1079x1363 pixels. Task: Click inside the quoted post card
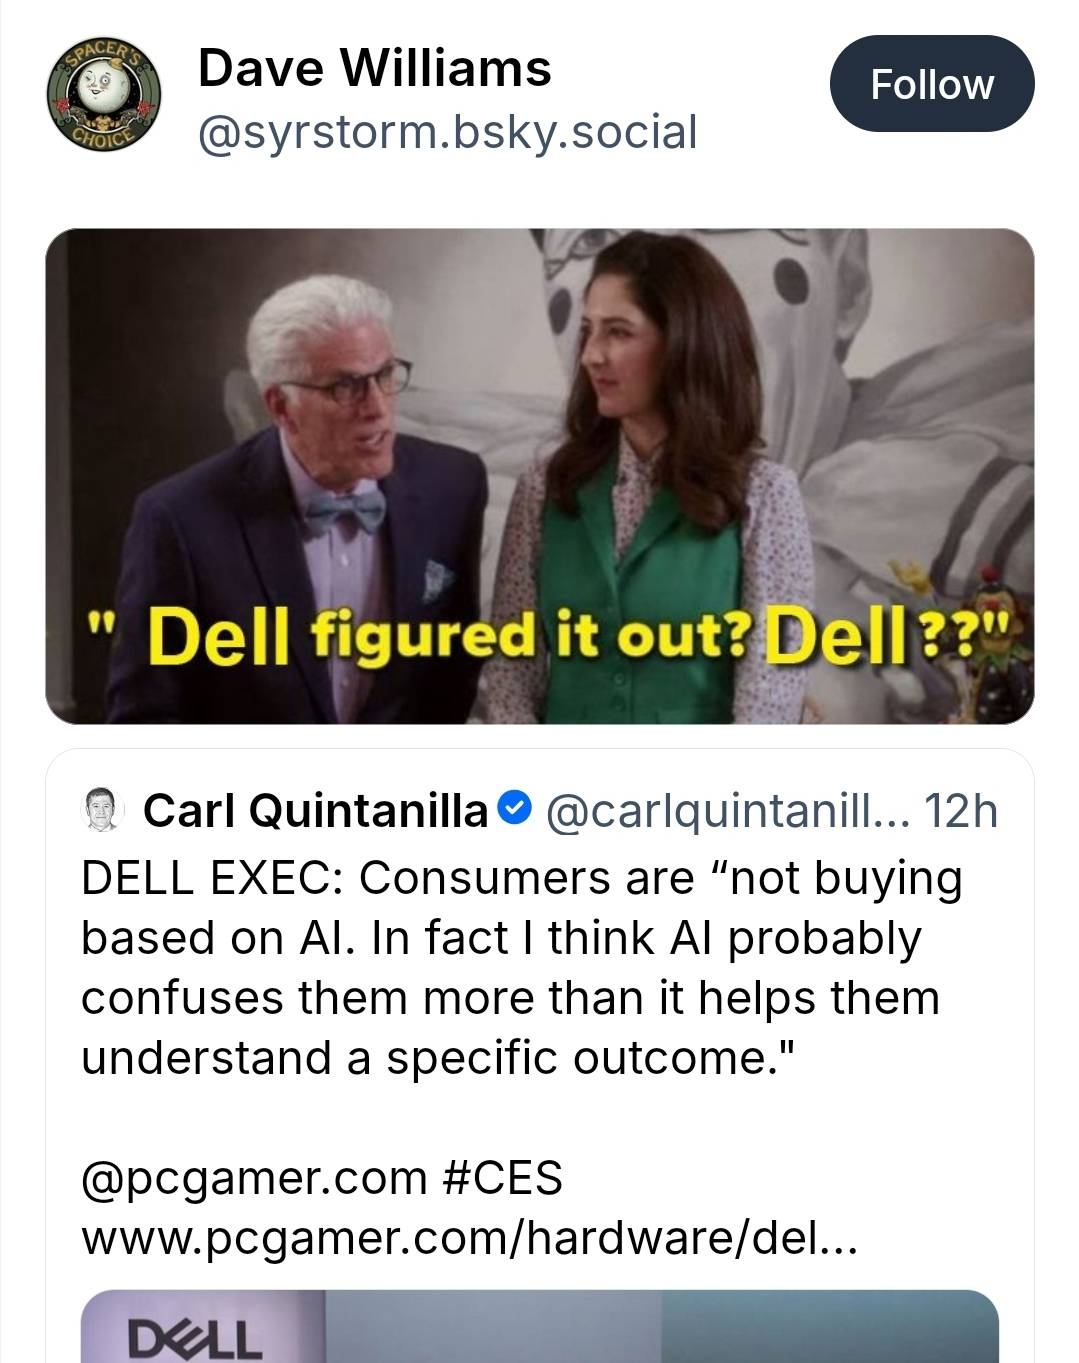click(540, 1100)
